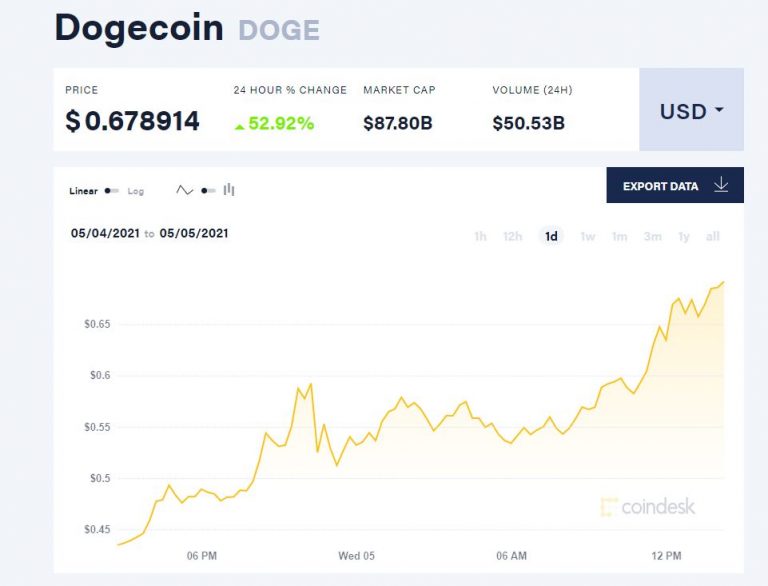Image resolution: width=768 pixels, height=586 pixels.
Task: Select the all time range
Action: (x=713, y=237)
